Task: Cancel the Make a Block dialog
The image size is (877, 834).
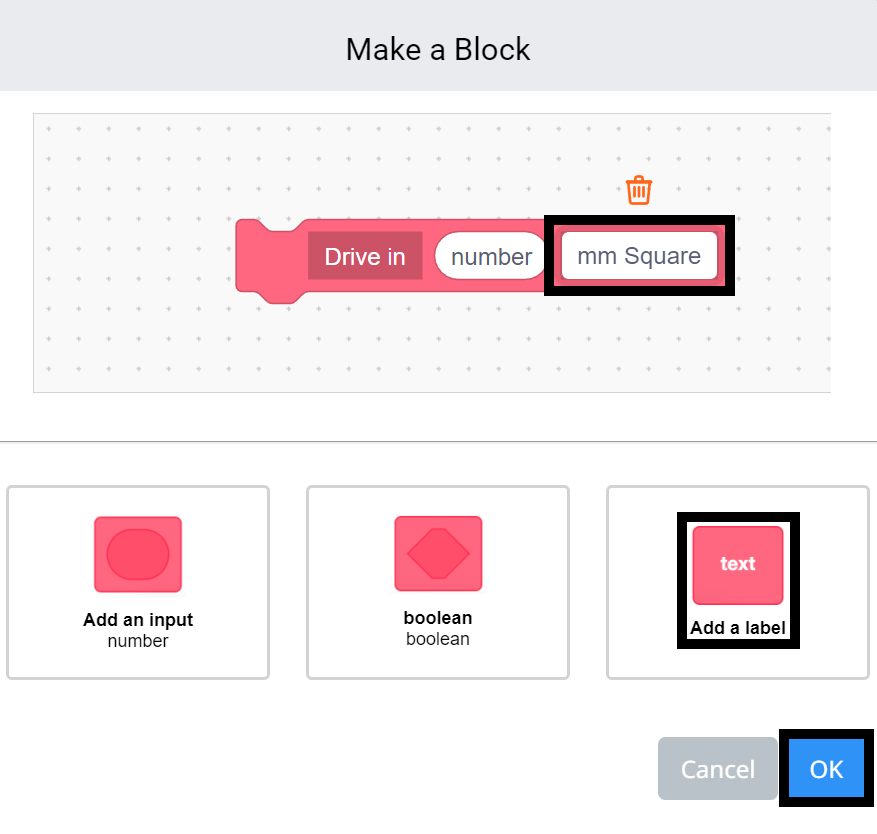Action: pos(717,769)
